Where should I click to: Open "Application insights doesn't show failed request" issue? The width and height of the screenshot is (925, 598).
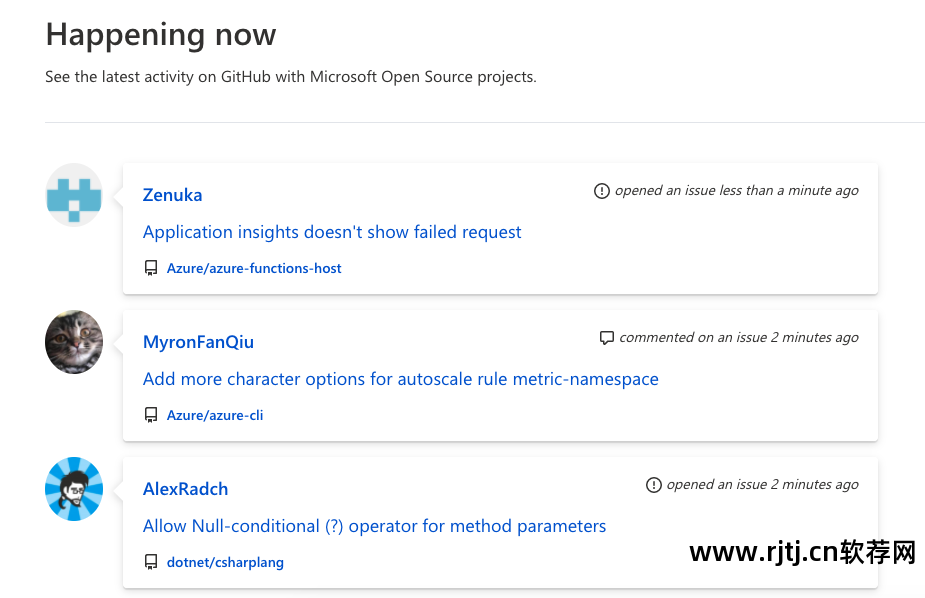(x=332, y=232)
